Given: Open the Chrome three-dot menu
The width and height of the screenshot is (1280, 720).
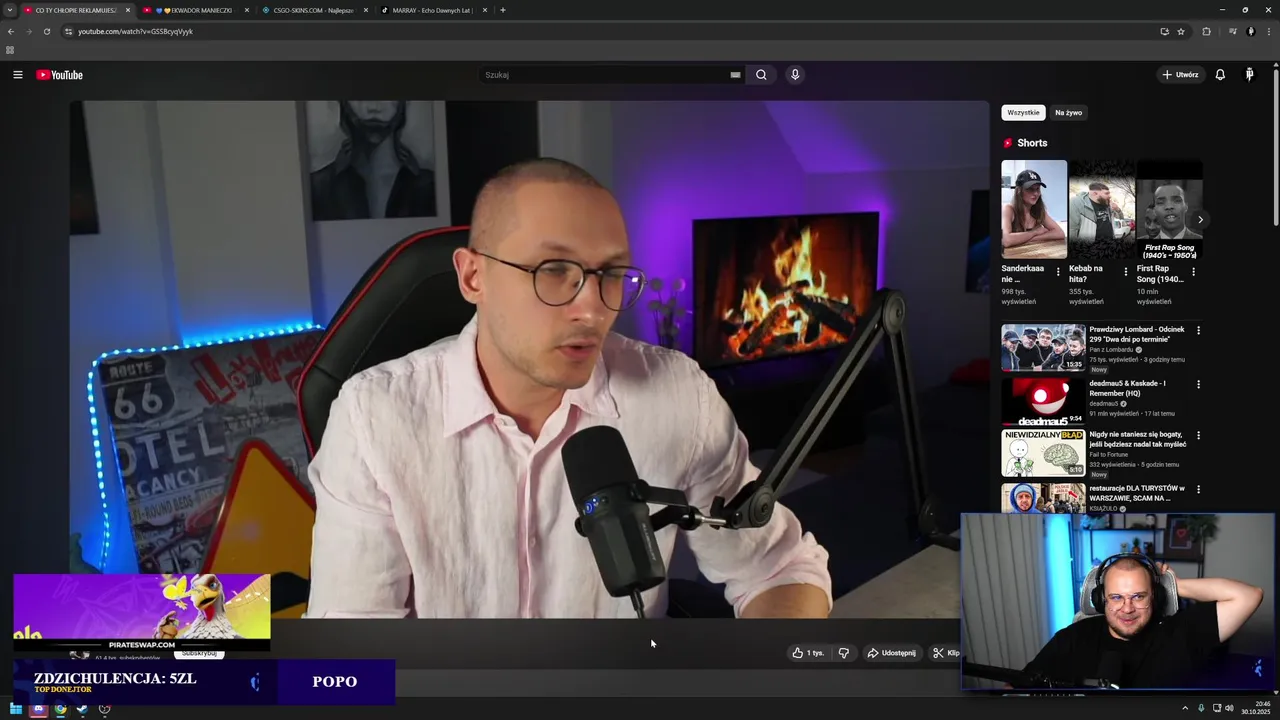Looking at the screenshot, I should [1268, 31].
